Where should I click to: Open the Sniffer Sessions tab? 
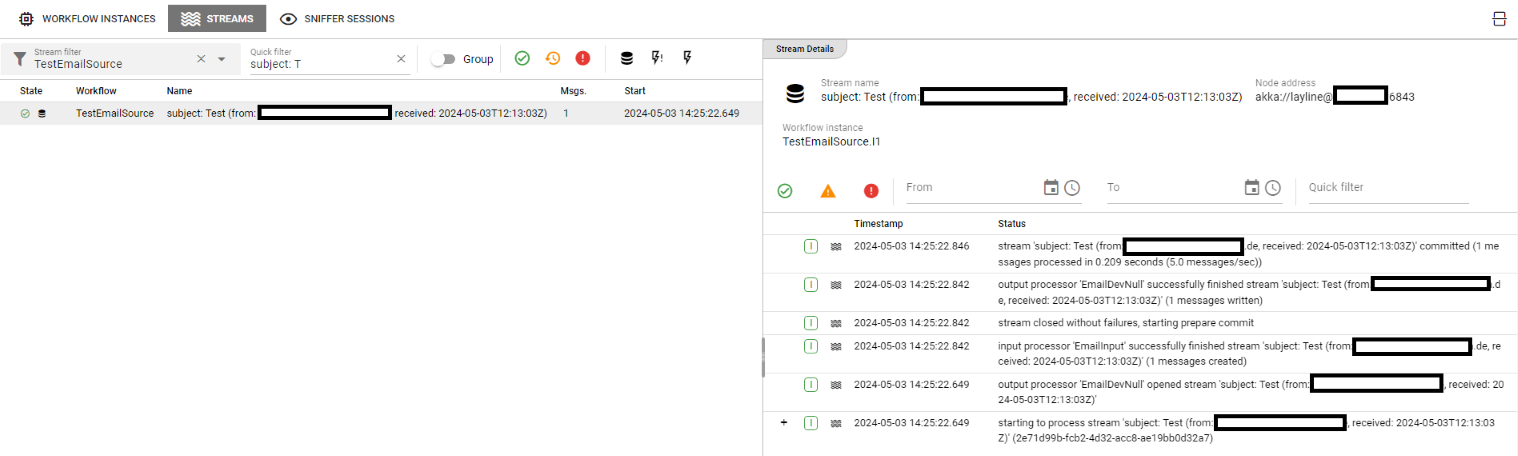point(337,19)
